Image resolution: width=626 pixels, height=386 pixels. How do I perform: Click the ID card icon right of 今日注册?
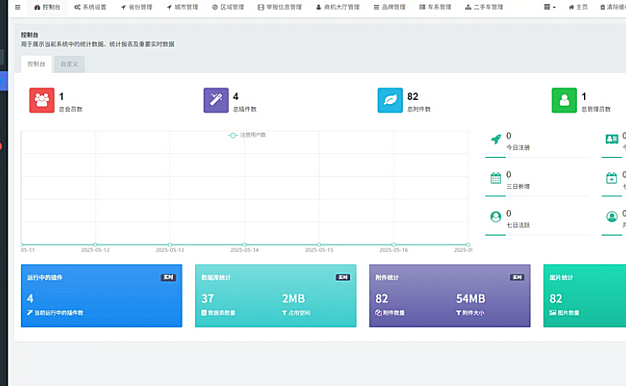click(x=612, y=139)
